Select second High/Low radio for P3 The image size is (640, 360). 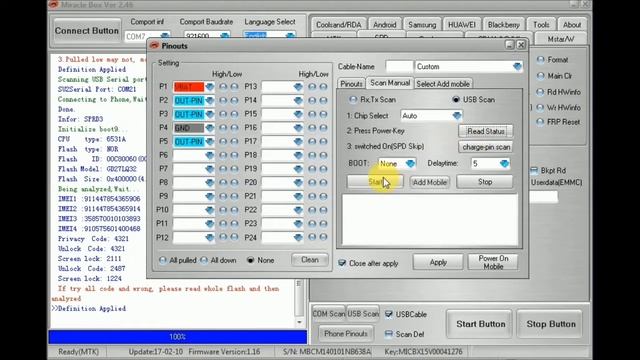pyautogui.click(x=234, y=114)
